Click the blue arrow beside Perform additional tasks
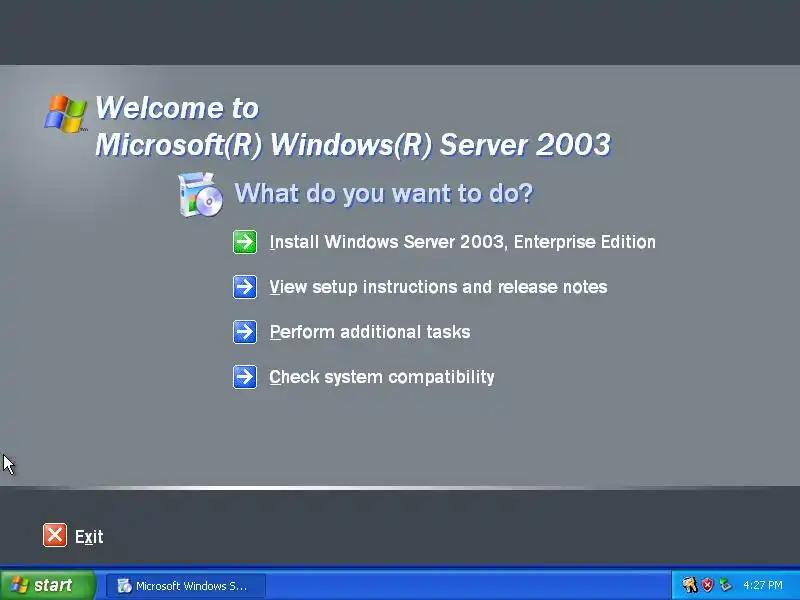The width and height of the screenshot is (800, 600). [x=245, y=332]
